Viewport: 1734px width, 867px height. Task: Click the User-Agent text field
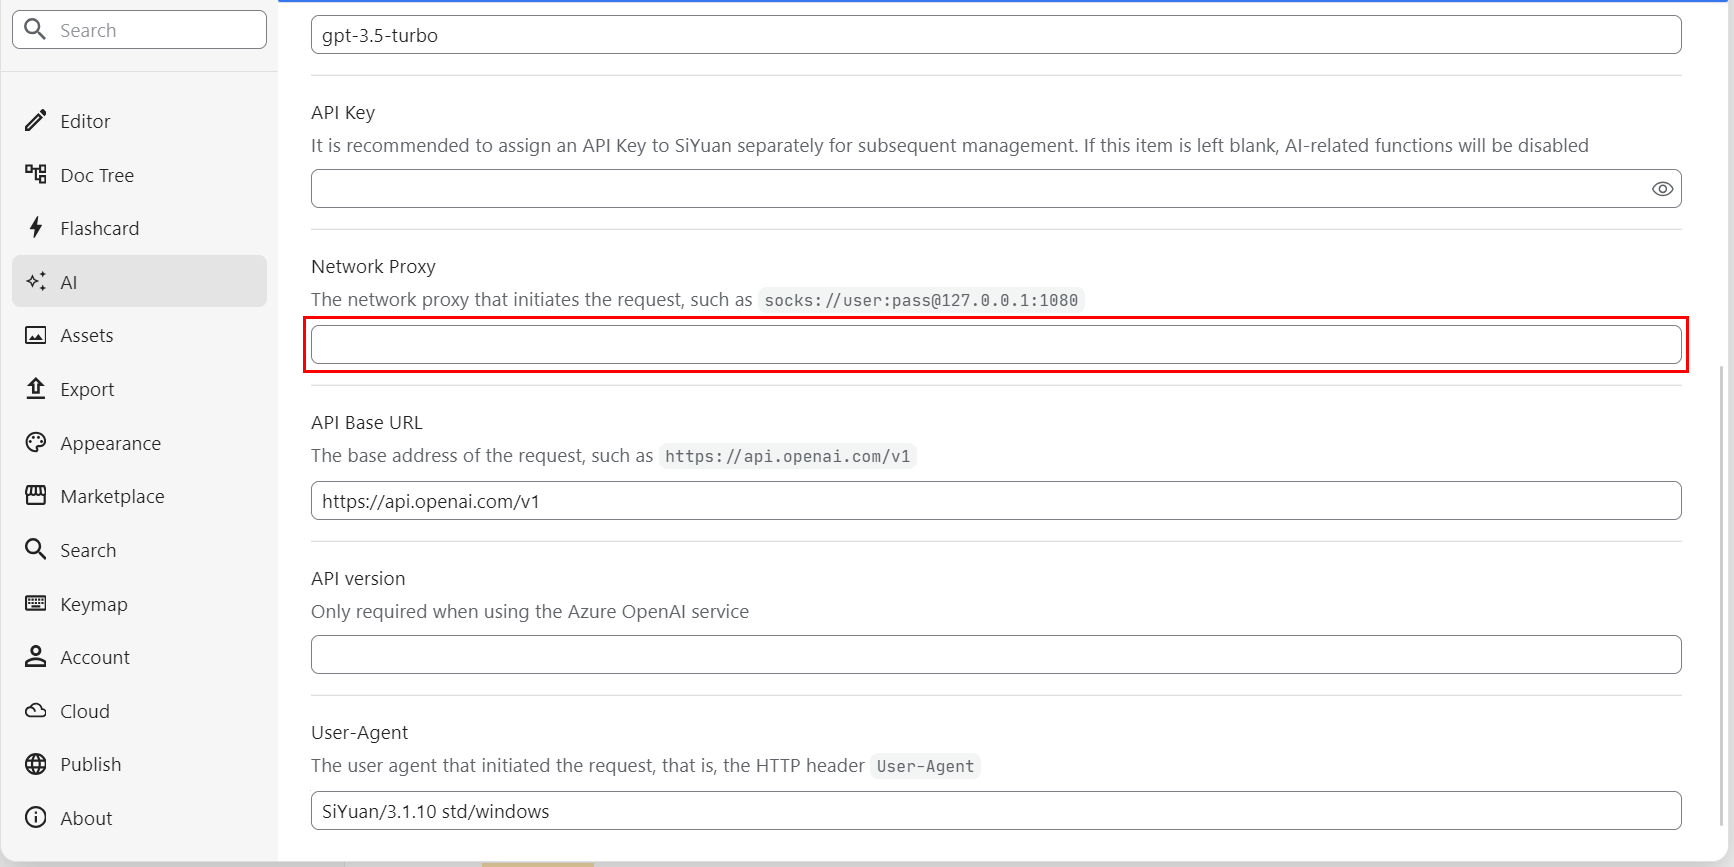(995, 811)
